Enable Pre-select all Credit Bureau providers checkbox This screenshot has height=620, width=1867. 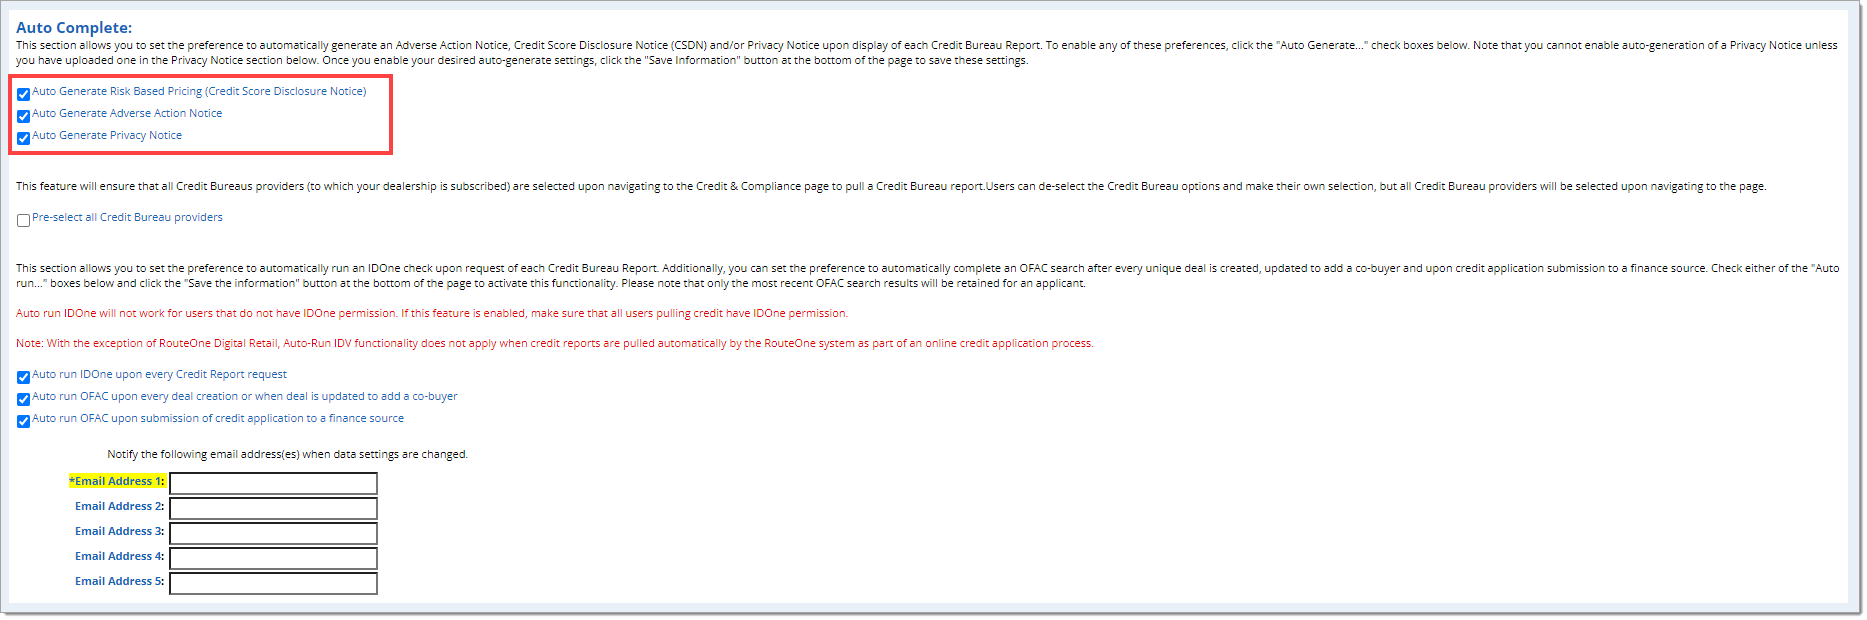[x=23, y=221]
